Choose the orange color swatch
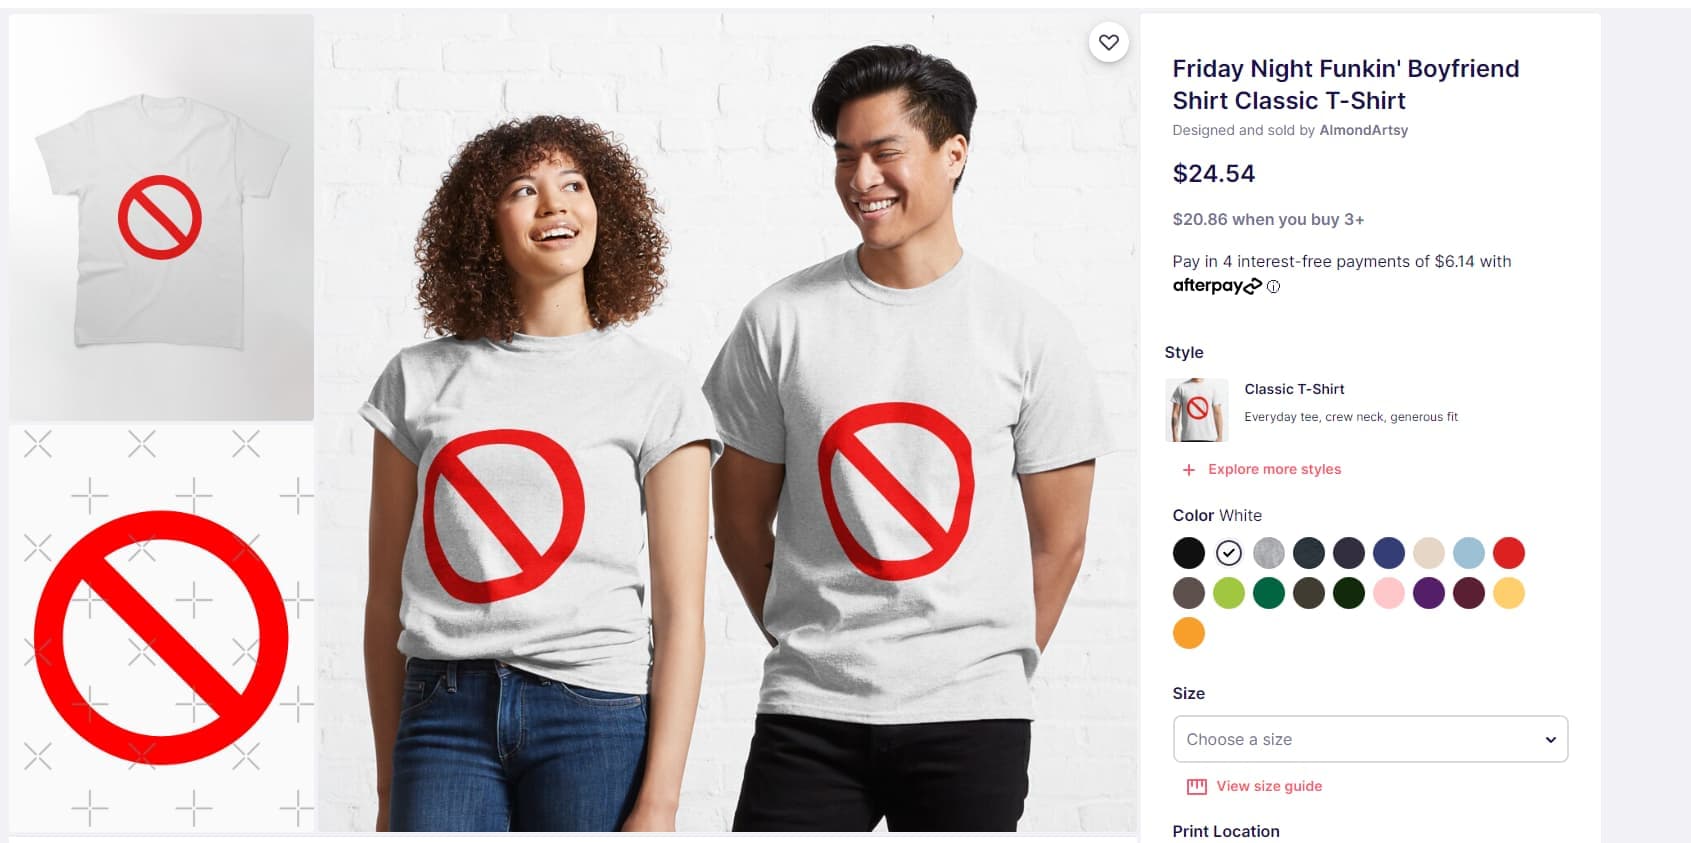 (1189, 633)
